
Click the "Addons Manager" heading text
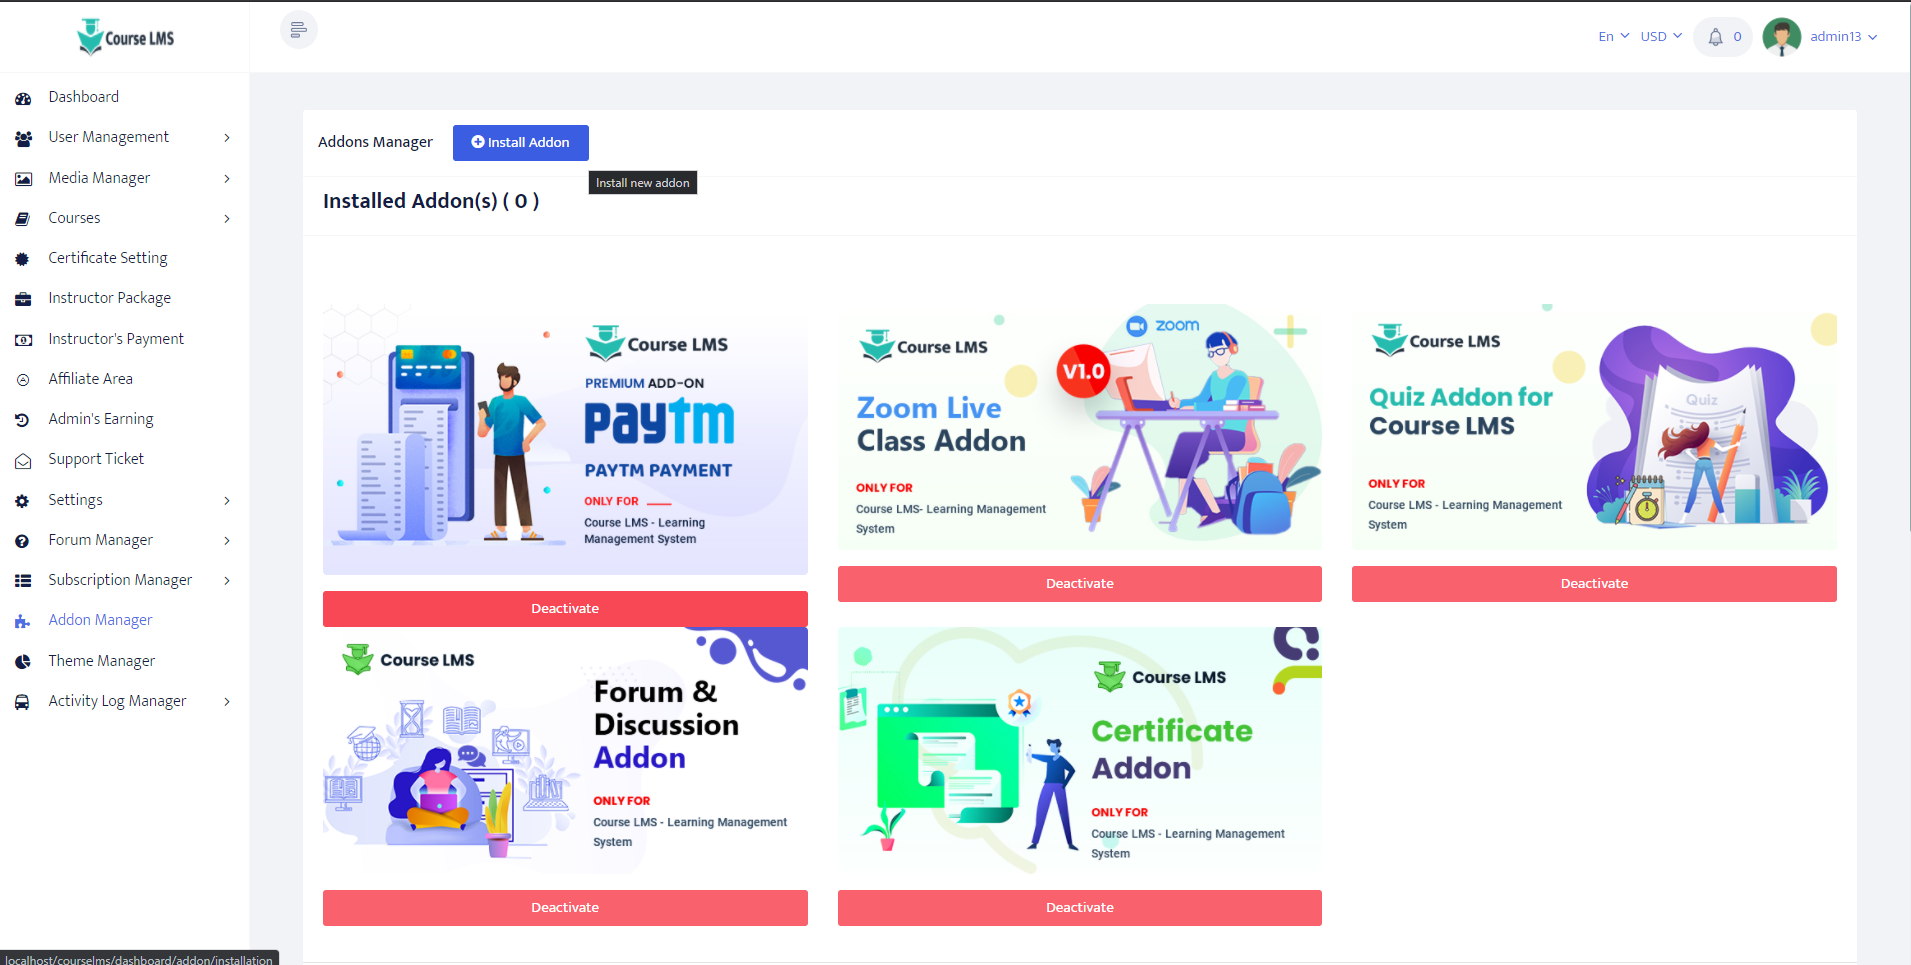coord(375,142)
